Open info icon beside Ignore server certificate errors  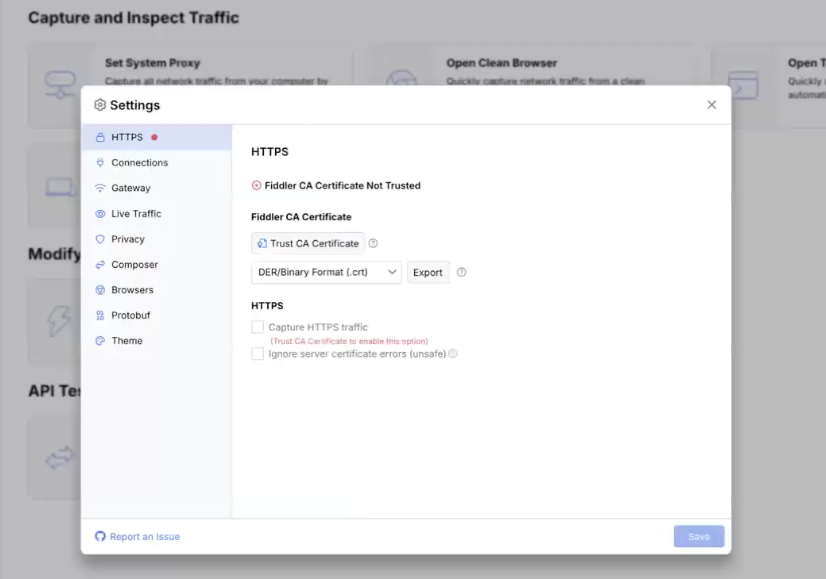coord(453,354)
